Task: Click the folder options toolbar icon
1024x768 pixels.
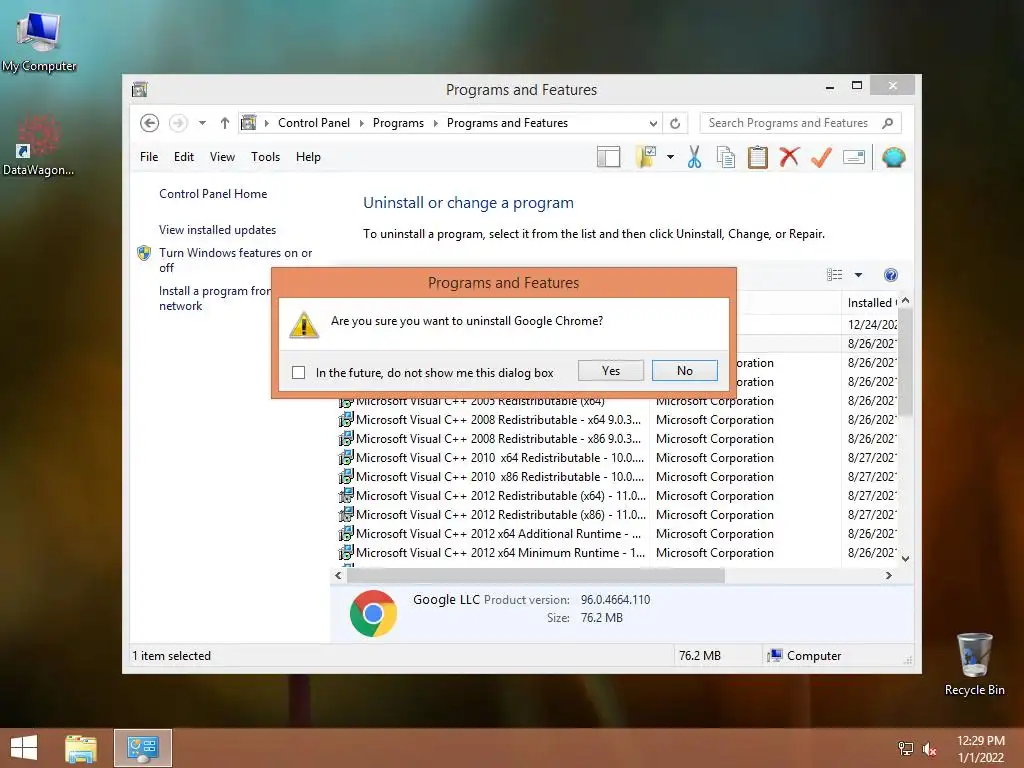Action: [x=646, y=157]
